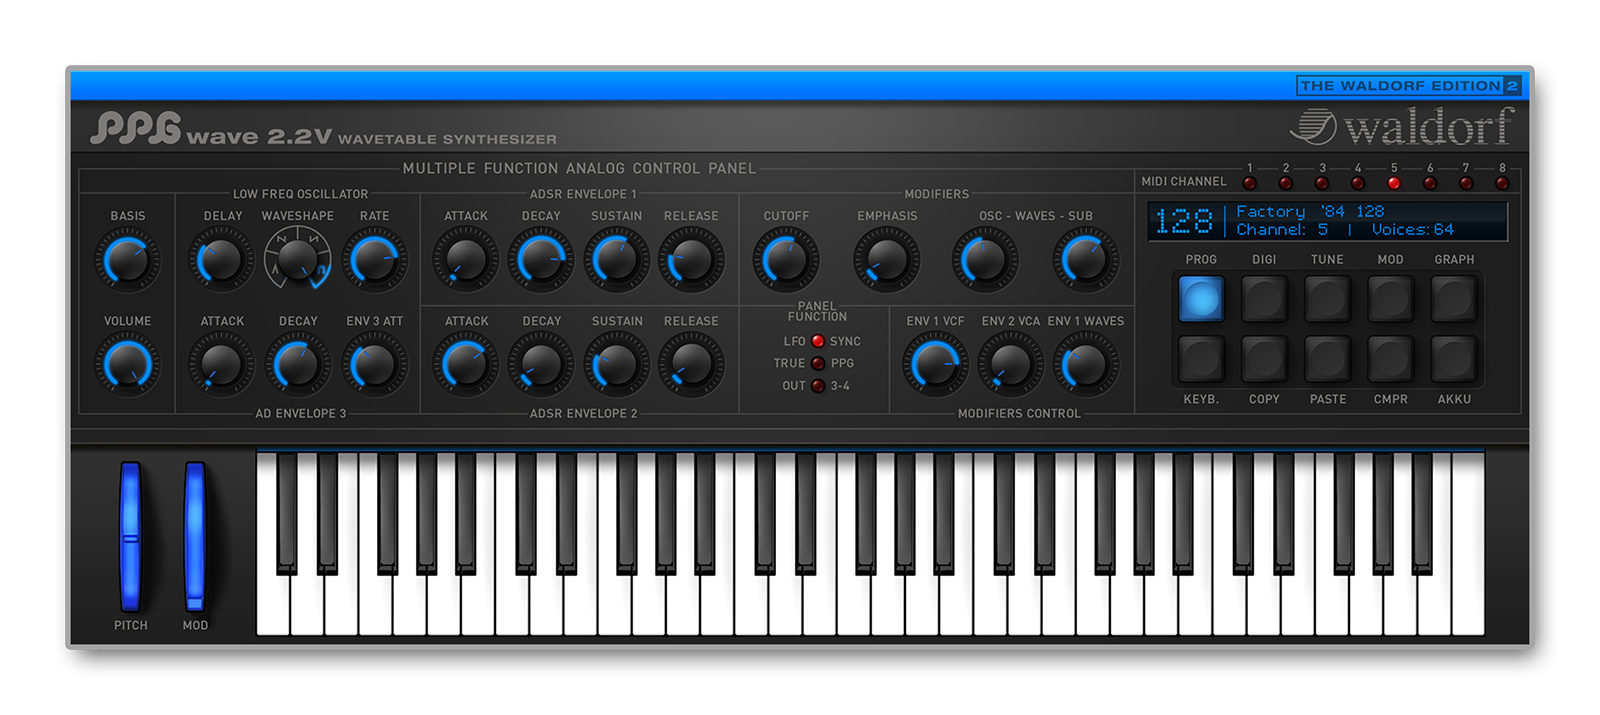The width and height of the screenshot is (1600, 715).
Task: Click the EMPHASIS knob
Action: pos(886,260)
